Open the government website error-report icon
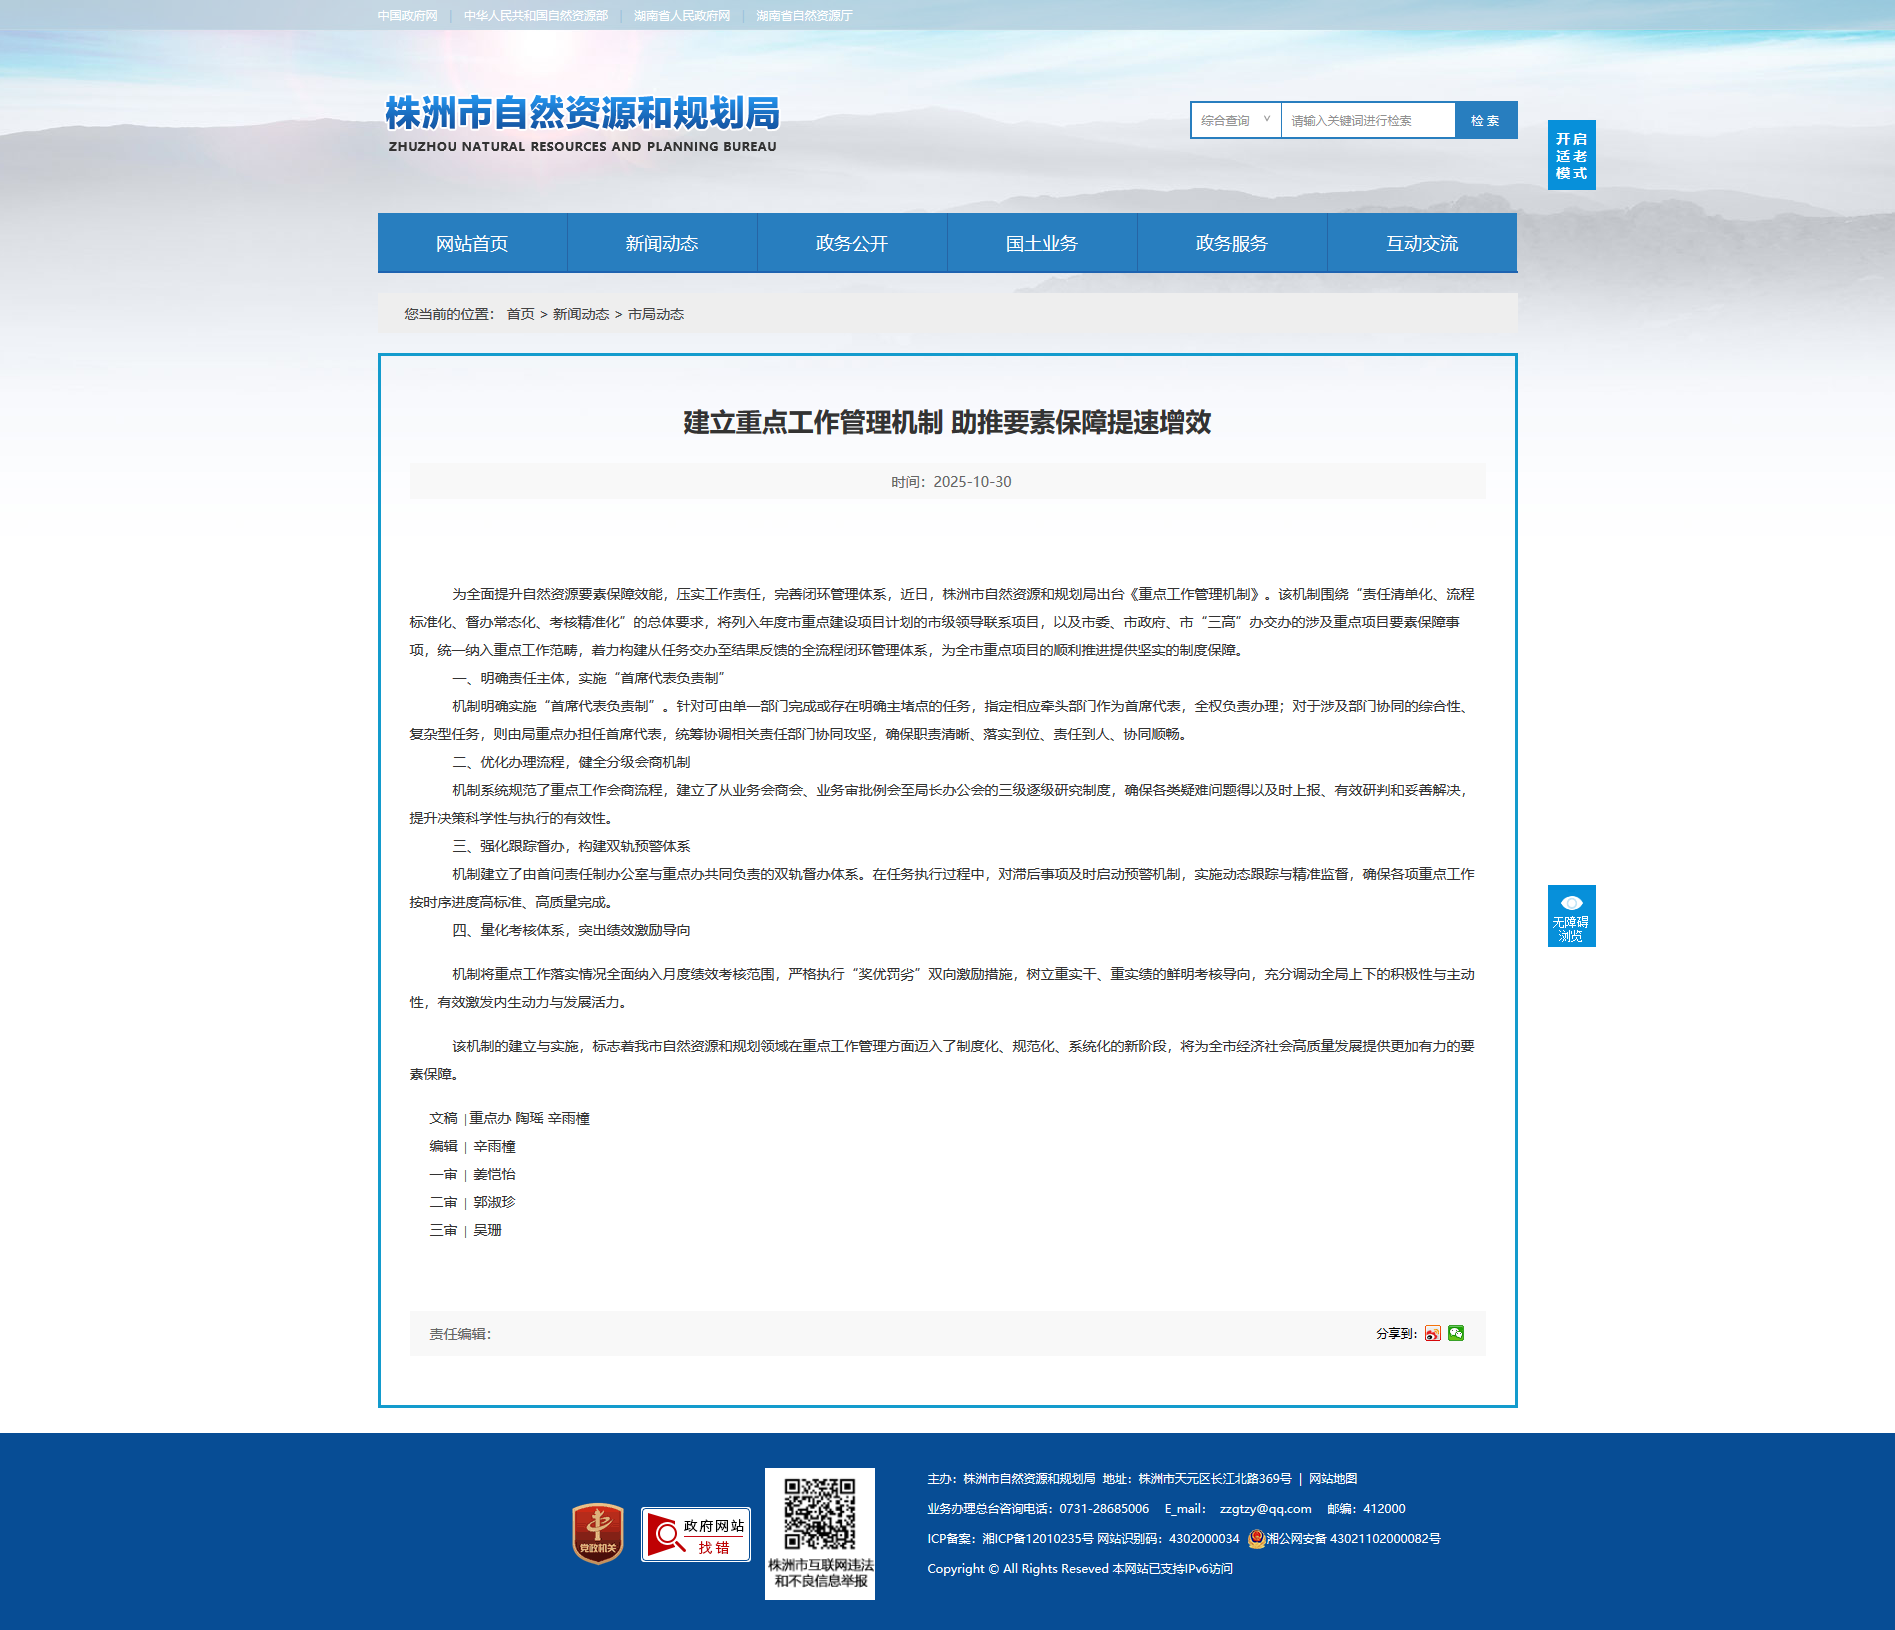The height and width of the screenshot is (1630, 1895). (x=695, y=1534)
